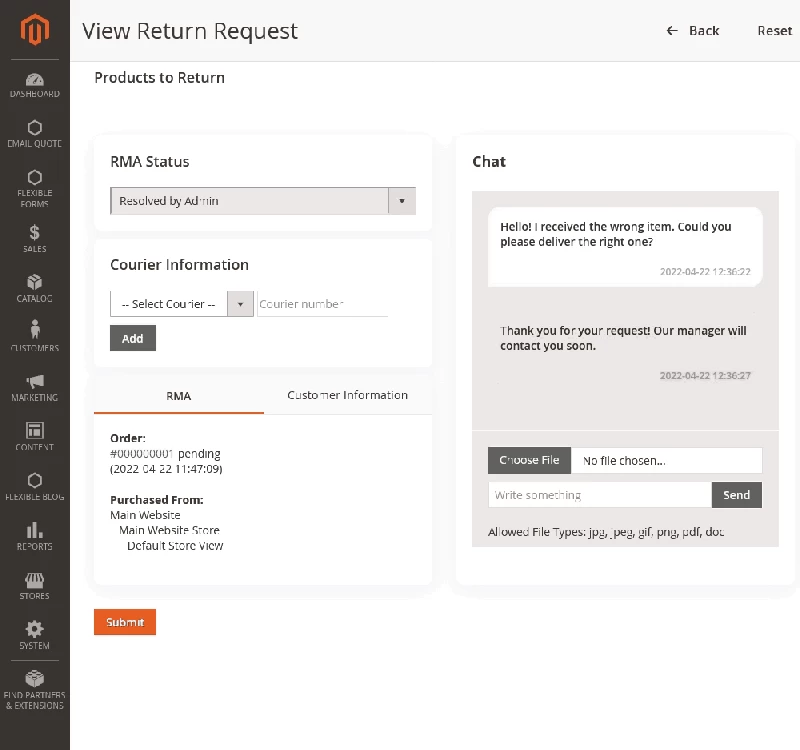Open the RMA Status dropdown

click(x=263, y=201)
